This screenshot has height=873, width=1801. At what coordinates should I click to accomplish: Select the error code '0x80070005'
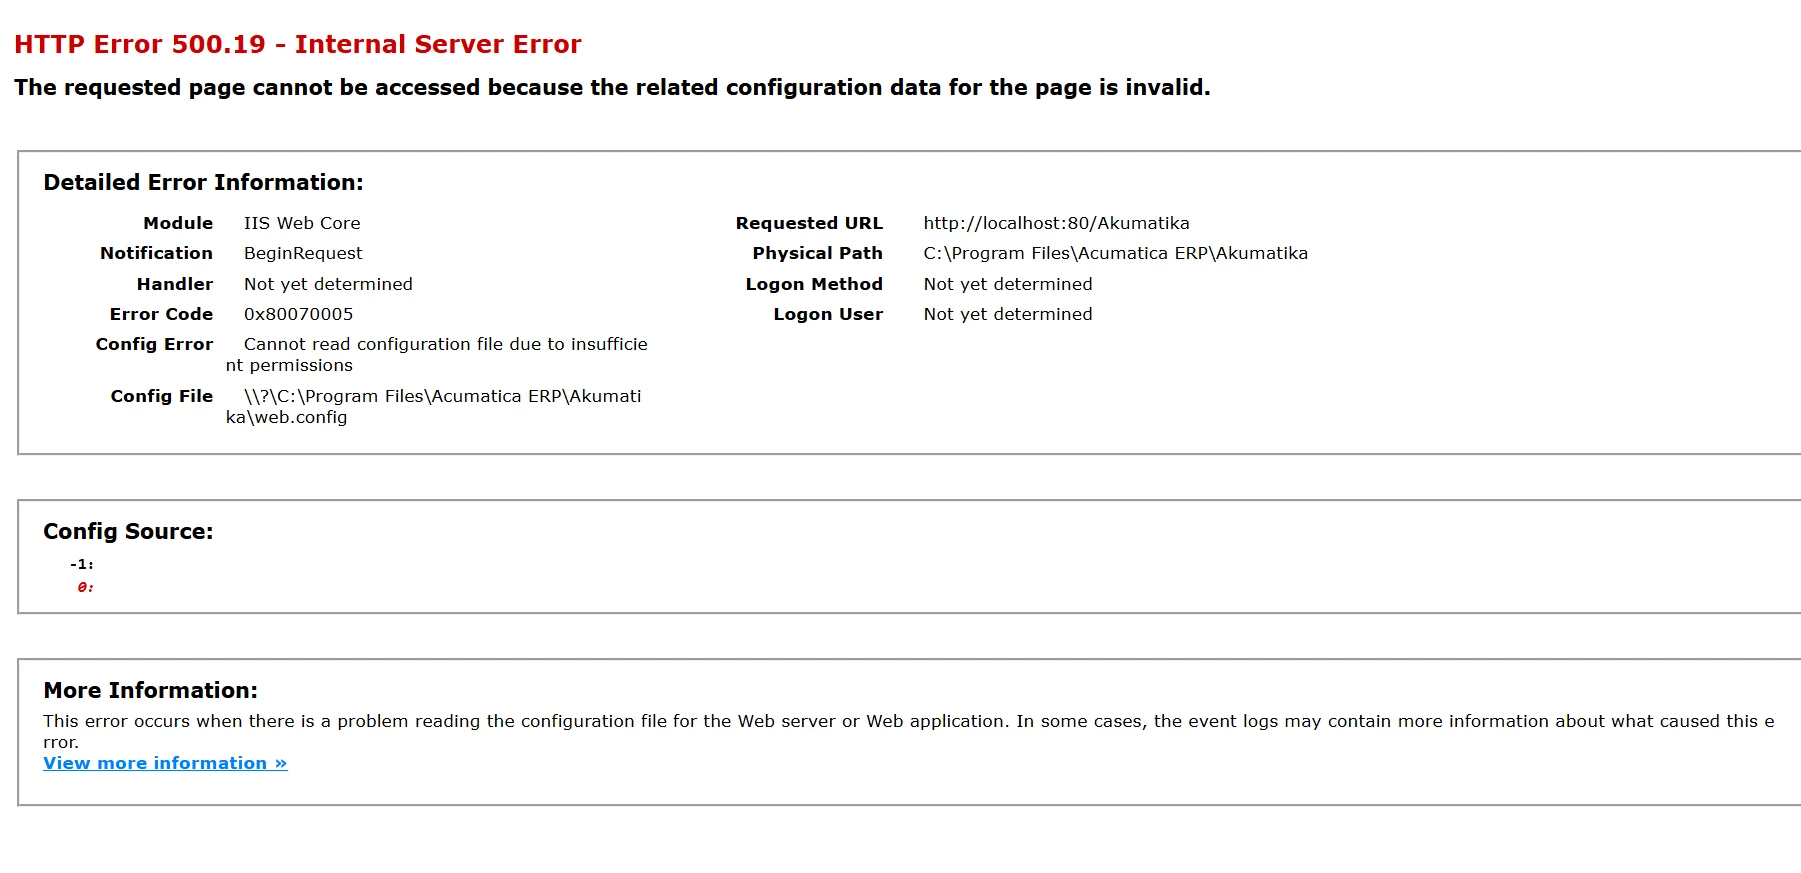pyautogui.click(x=298, y=314)
